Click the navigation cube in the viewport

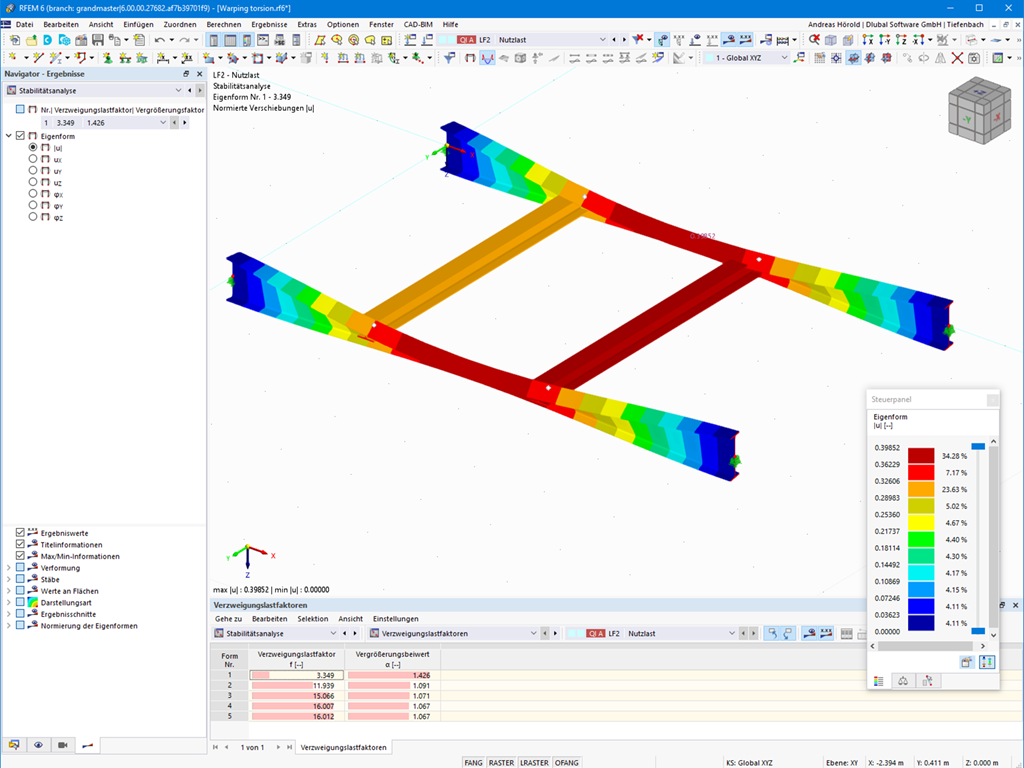tap(979, 110)
